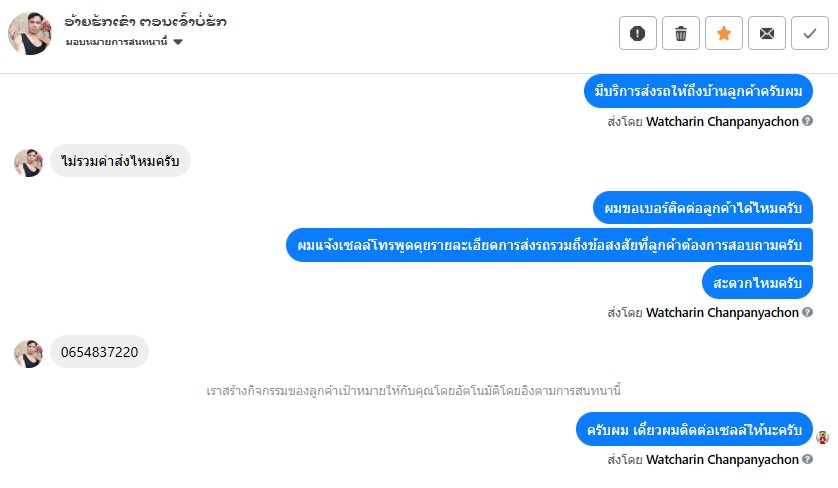Screen dimensions: 838x488
Task: Click the ผมขอเบอร์ติดต่อลูกค้าได้ไหมครับ message bubble
Action: [702, 209]
